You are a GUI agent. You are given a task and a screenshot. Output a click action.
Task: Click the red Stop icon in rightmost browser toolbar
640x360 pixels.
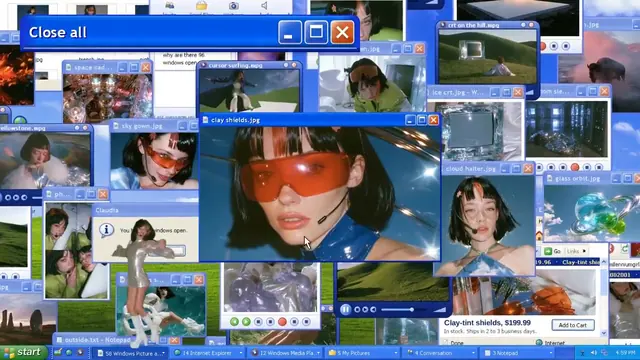point(611,249)
